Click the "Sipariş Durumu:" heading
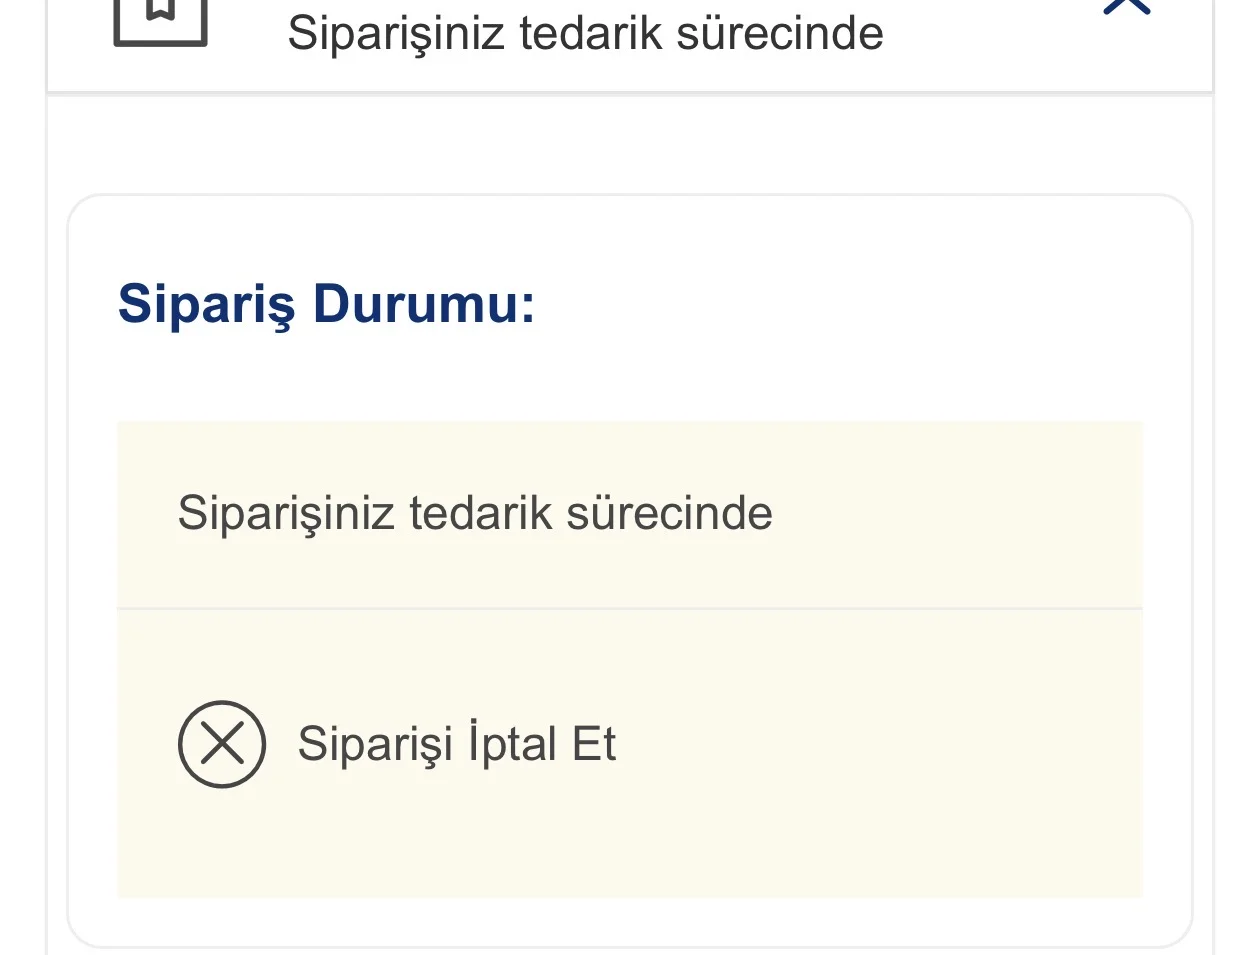 pos(327,304)
